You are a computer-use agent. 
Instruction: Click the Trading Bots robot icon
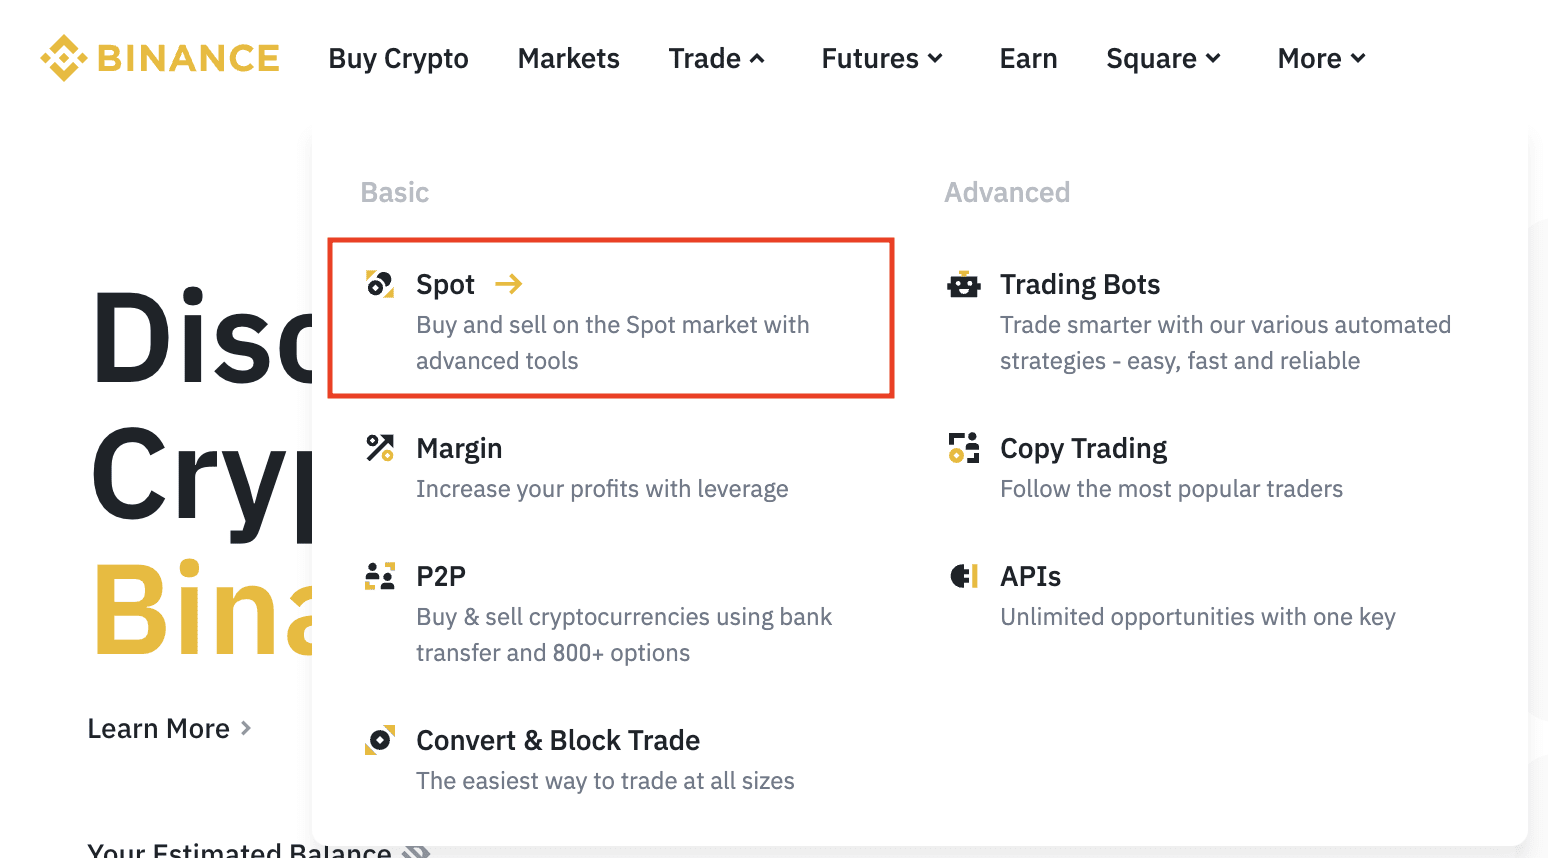pos(964,285)
